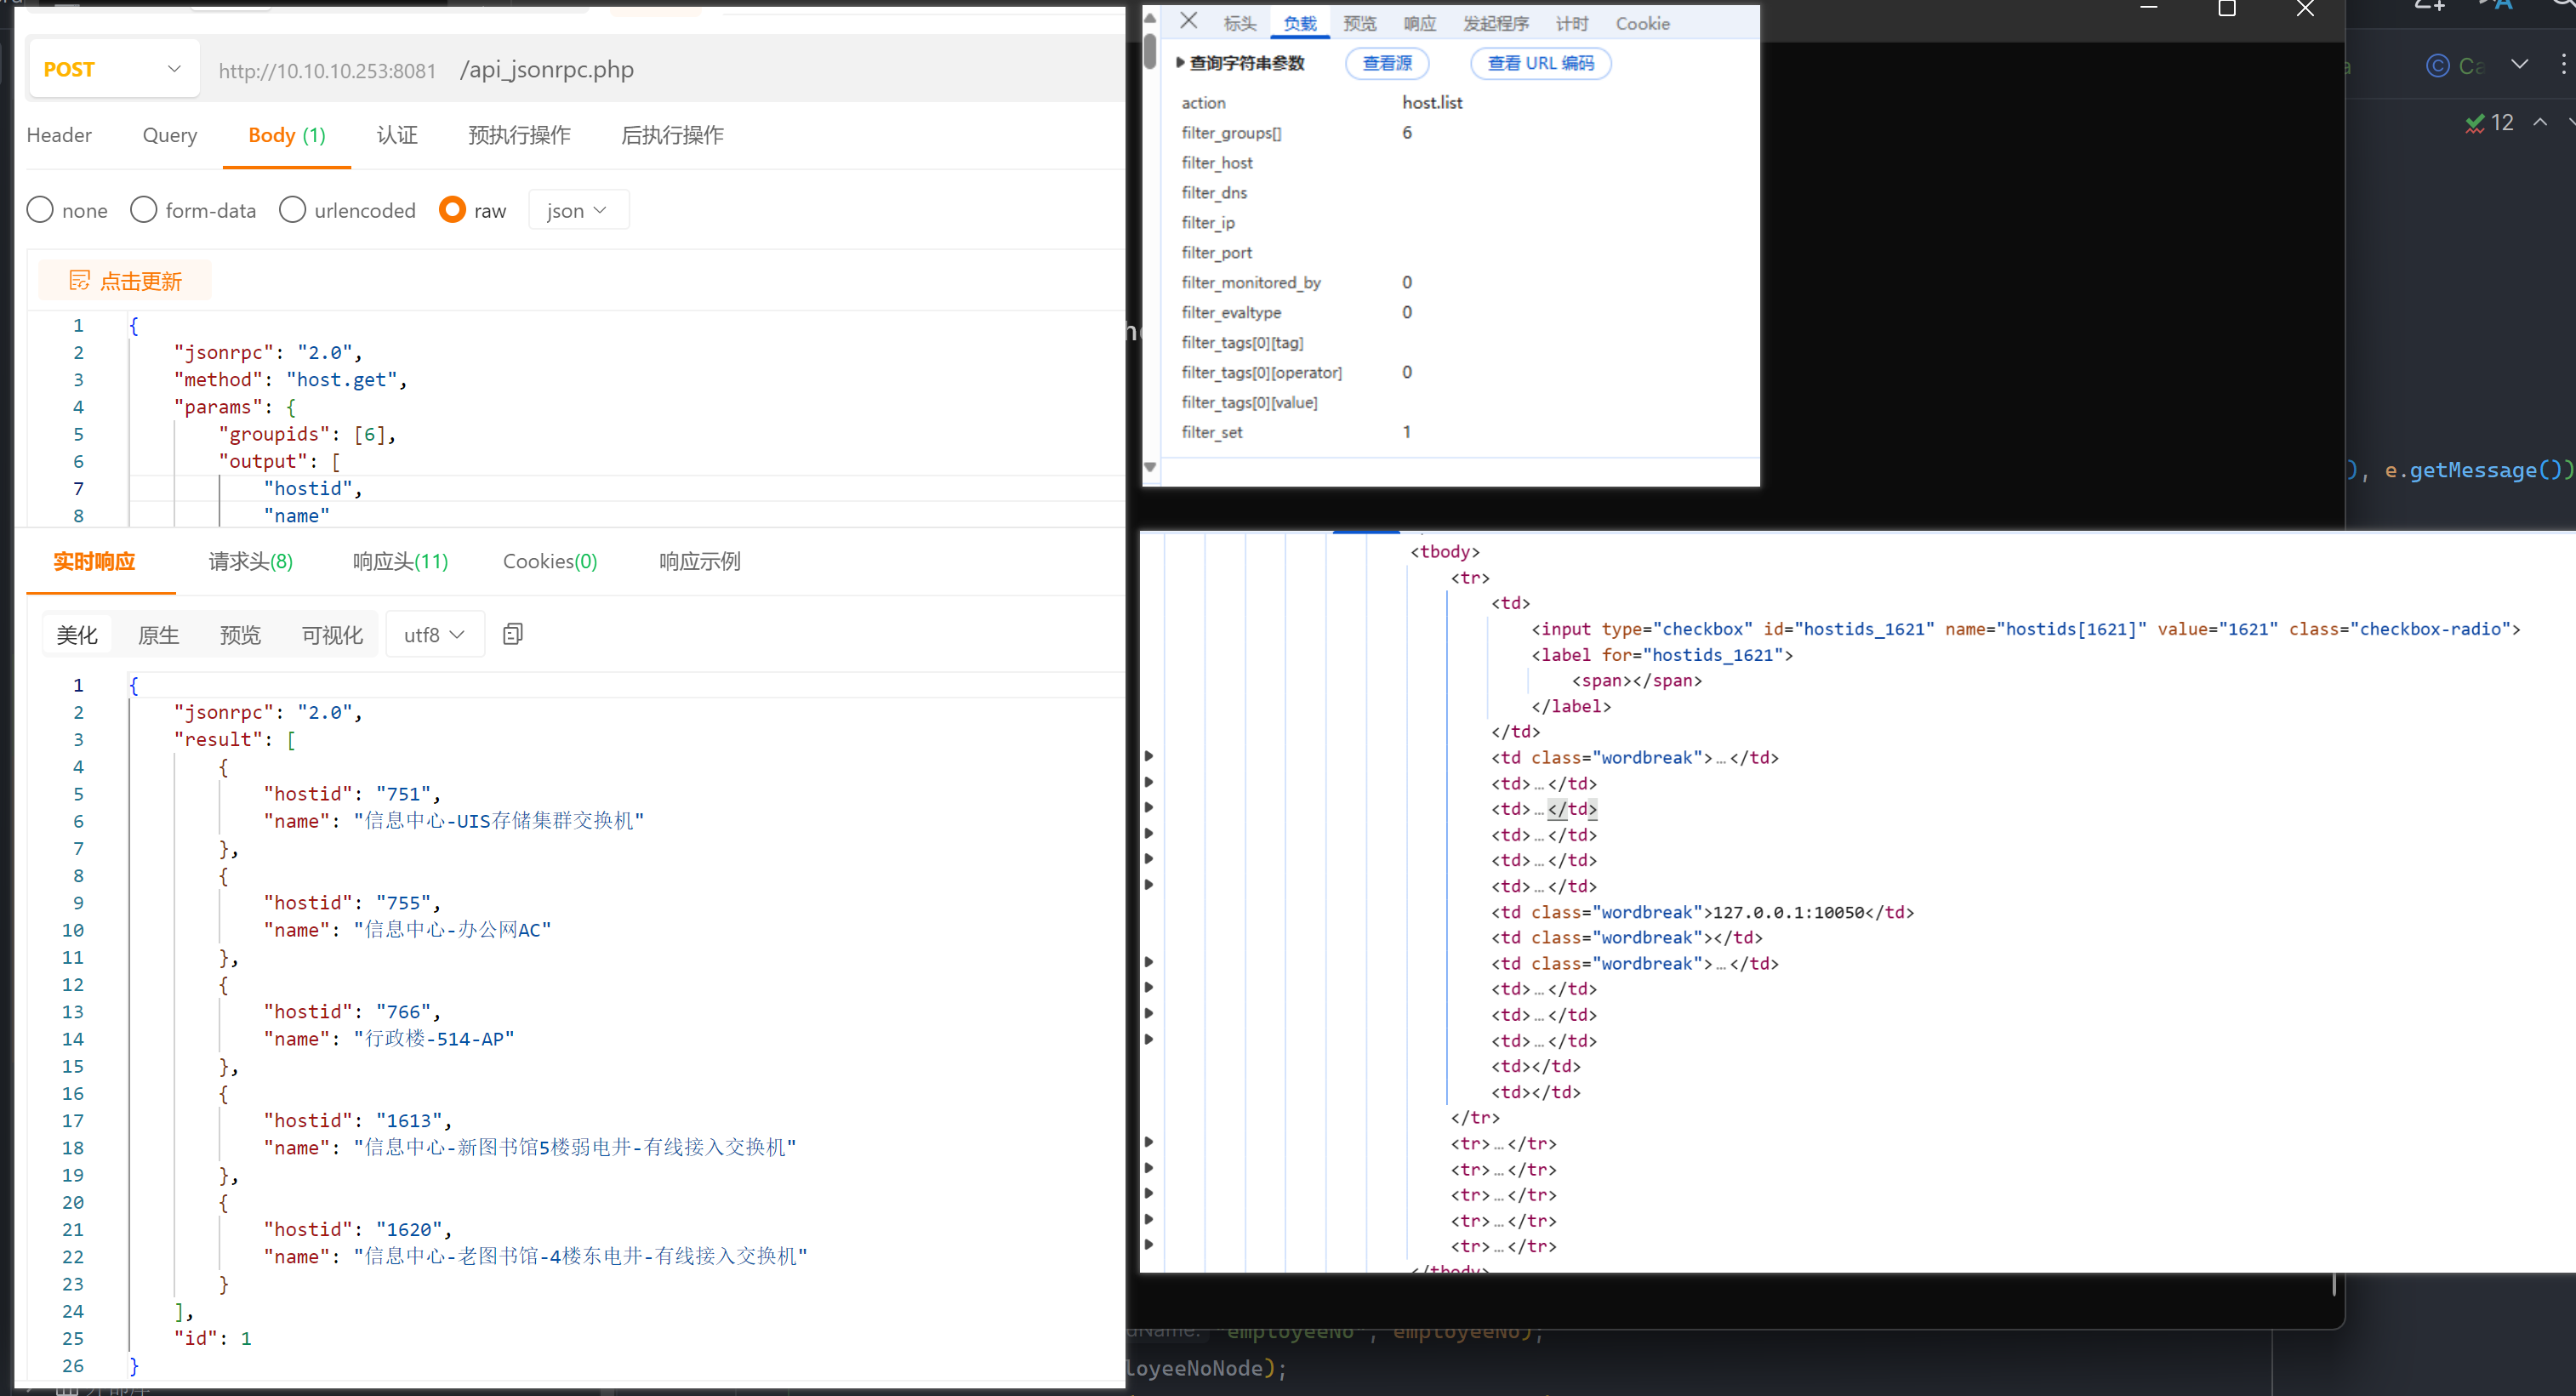Image resolution: width=2576 pixels, height=1396 pixels.
Task: Open the DevTools 预览 tab
Action: 1360,23
